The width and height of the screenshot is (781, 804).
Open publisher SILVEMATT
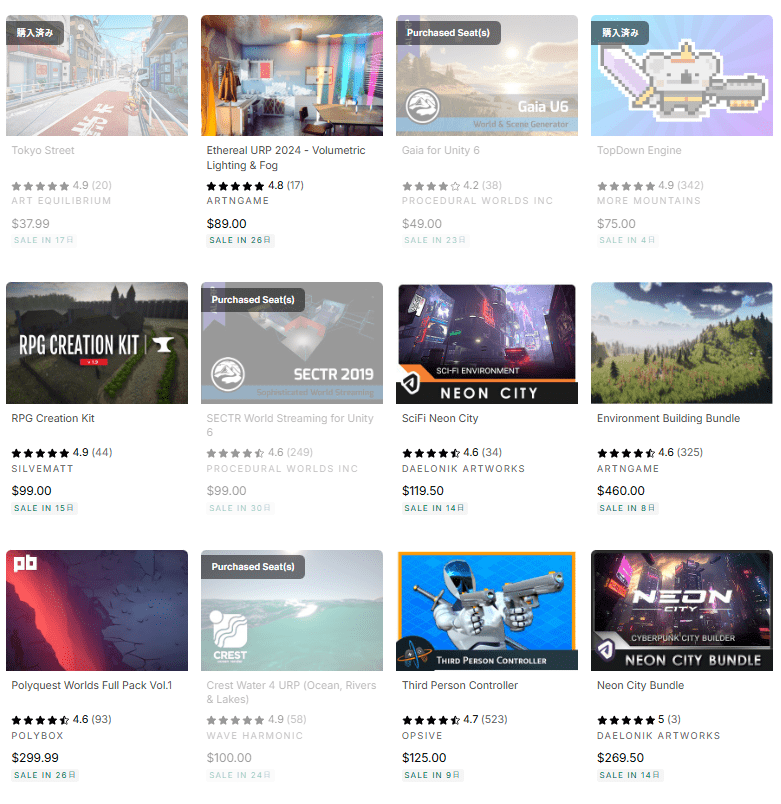coord(42,469)
